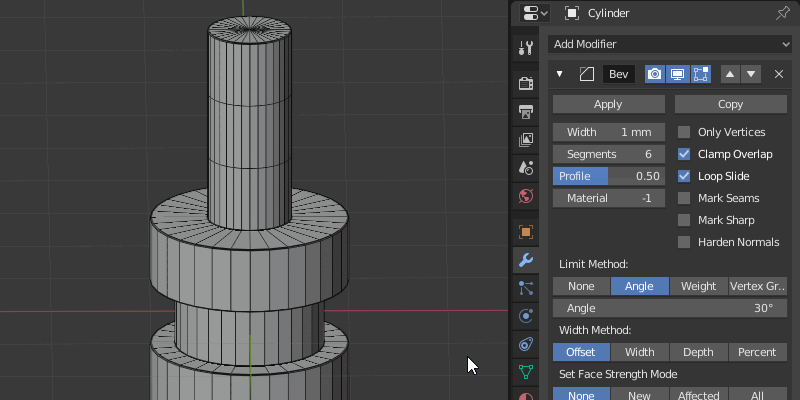Click the Segments 6 field

coord(609,154)
